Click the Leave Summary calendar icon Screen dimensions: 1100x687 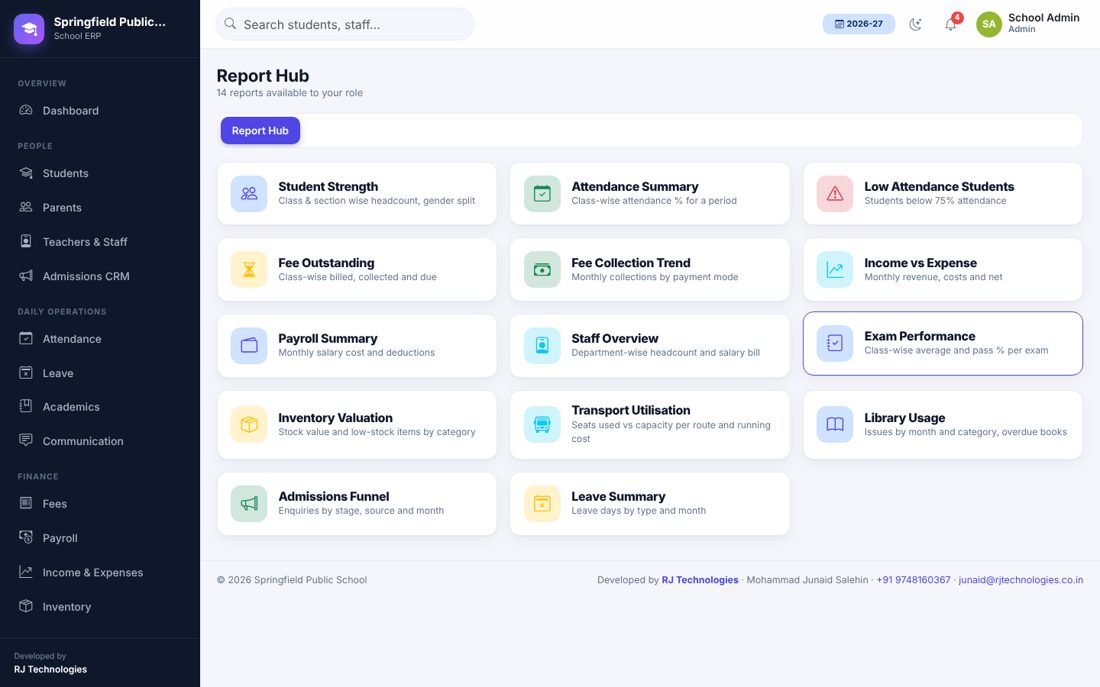(x=542, y=503)
